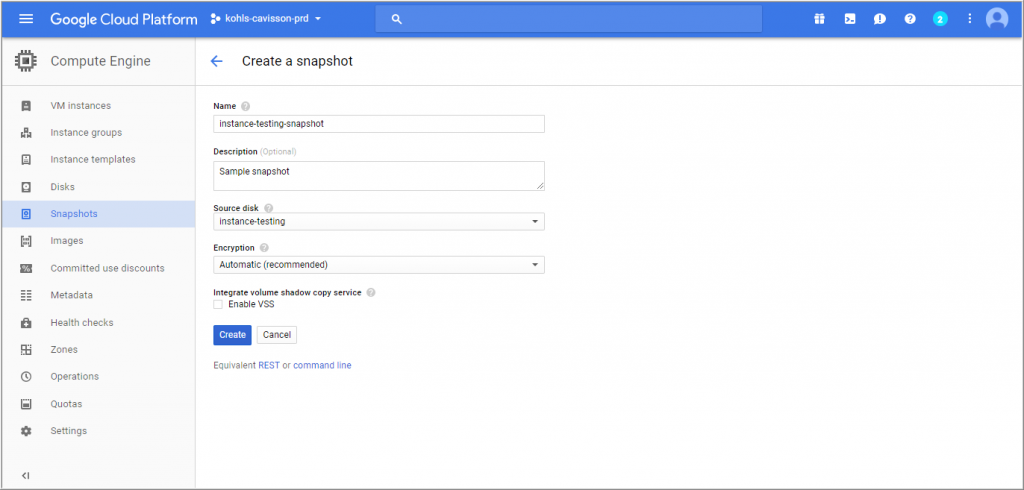Open the kohls-cavisson-prd project selector
Image resolution: width=1024 pixels, height=490 pixels.
click(266, 19)
